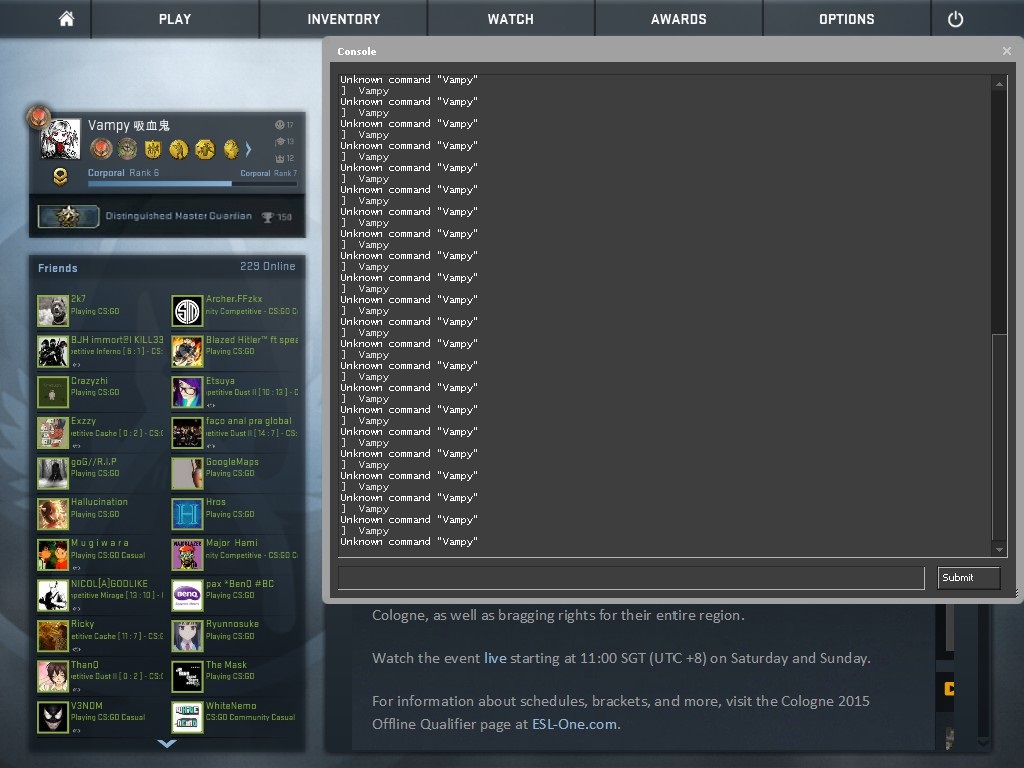Click the Friends panel header
This screenshot has width=1024, height=768.
click(x=57, y=268)
